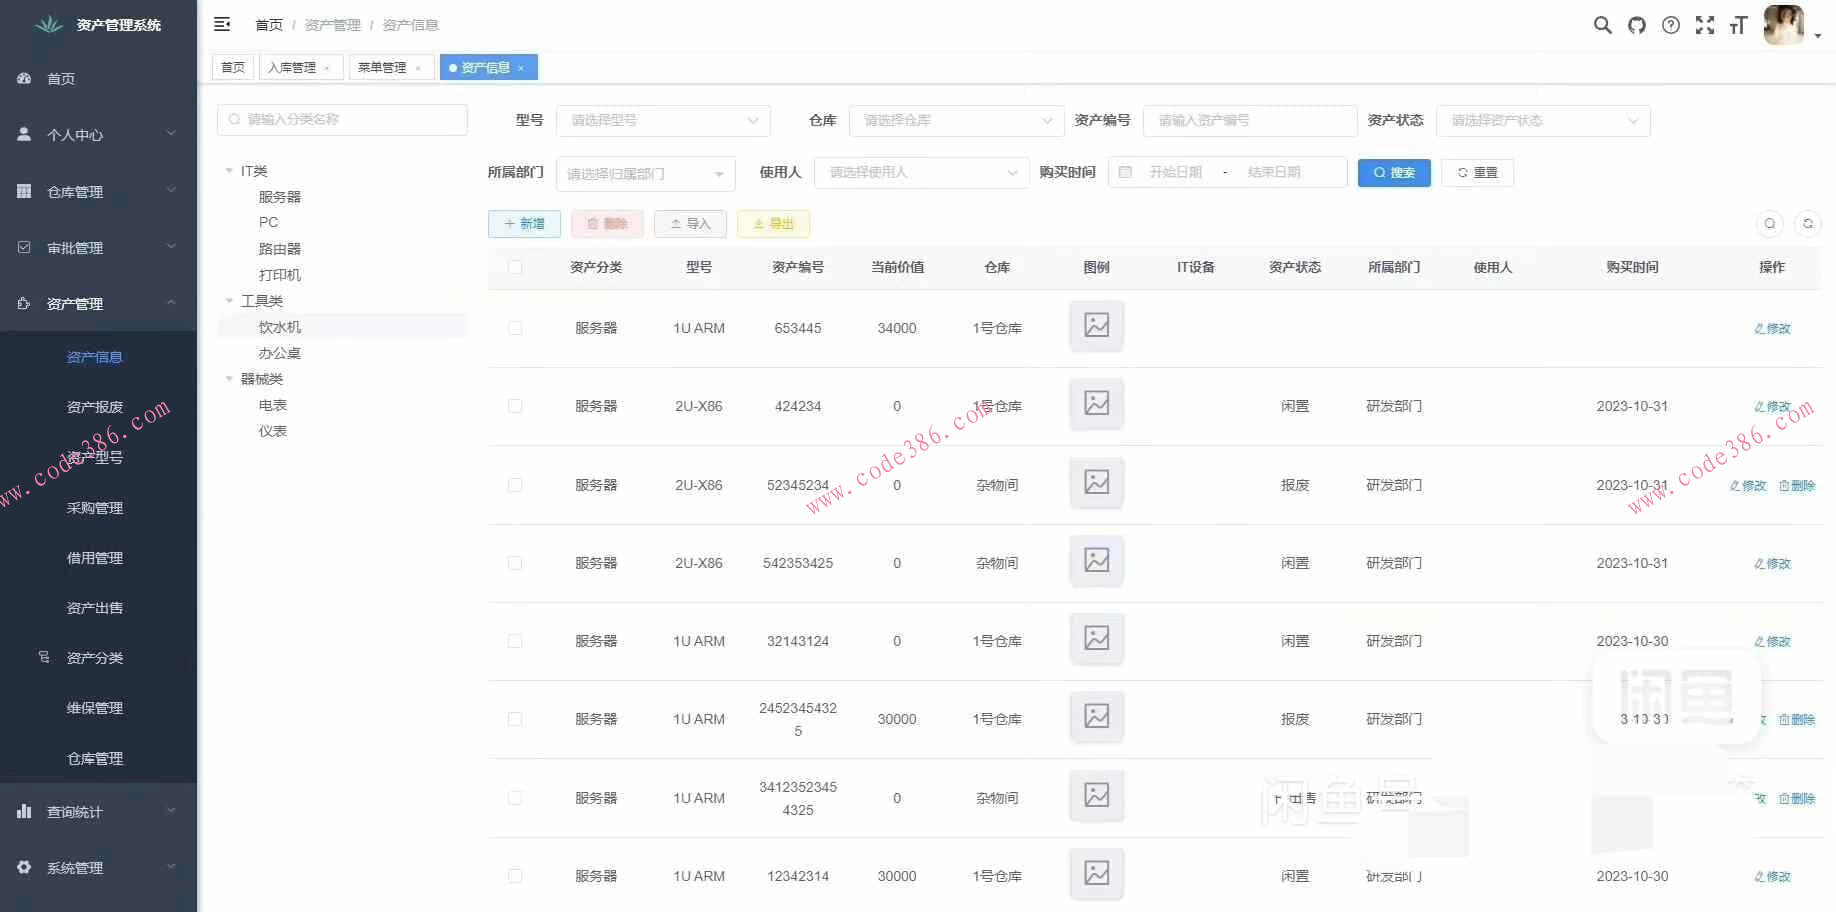Collapse the sidebar with the hamburger icon
Viewport: 1836px width, 912px height.
[222, 24]
